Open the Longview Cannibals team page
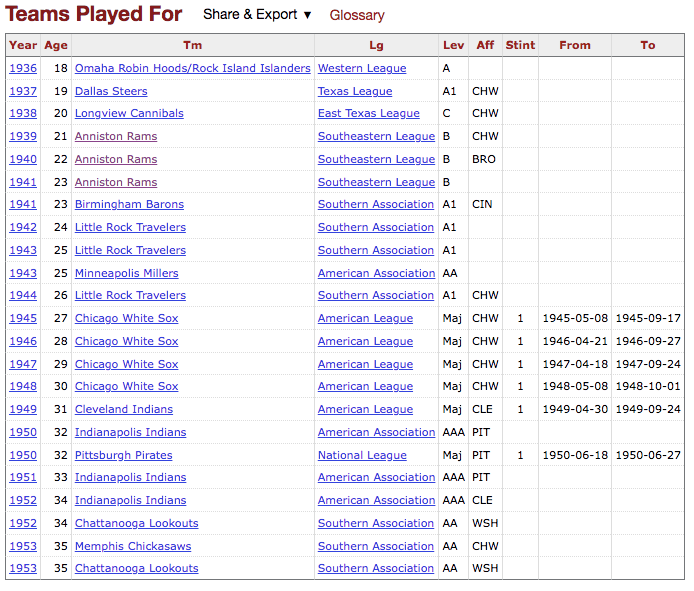 129,113
